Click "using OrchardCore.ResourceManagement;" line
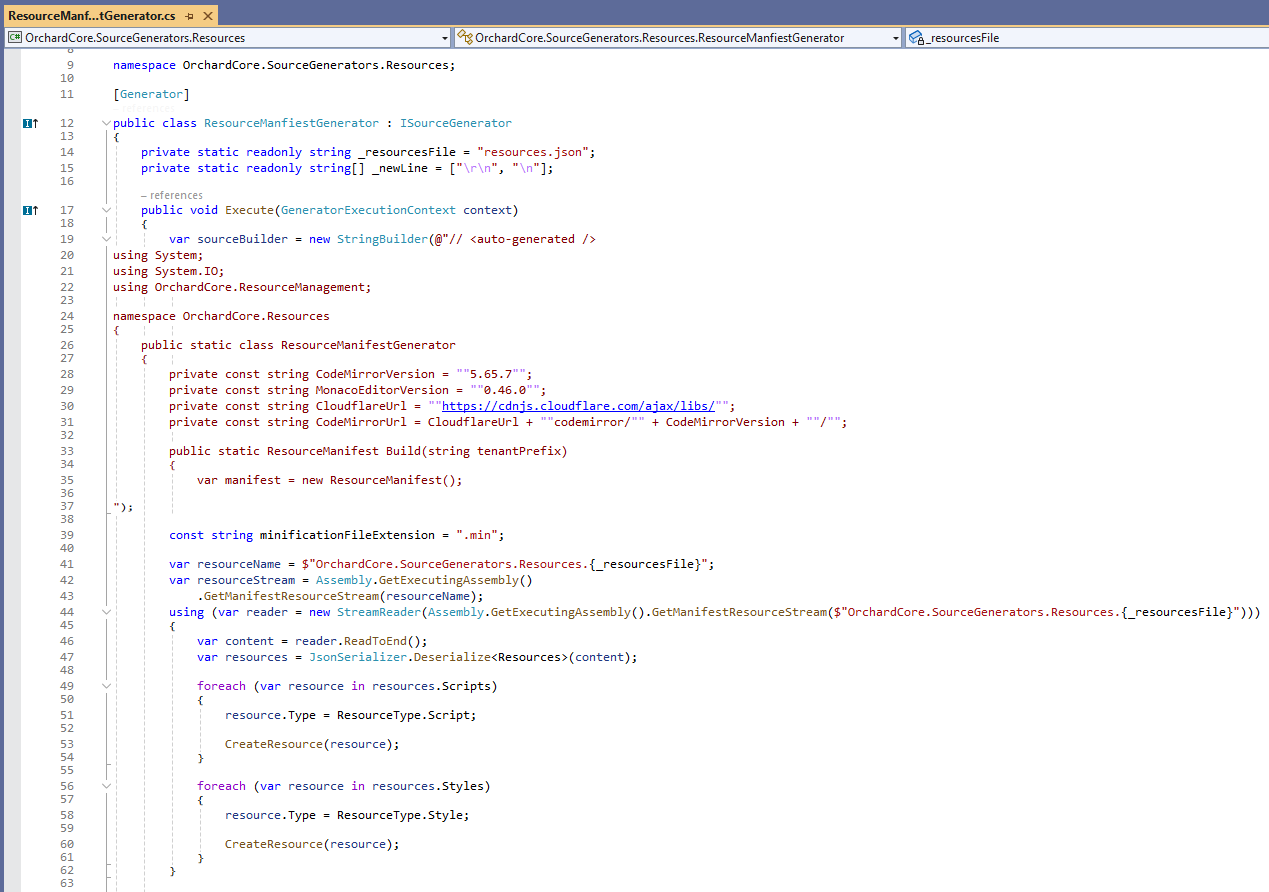The width and height of the screenshot is (1269, 892). 242,287
